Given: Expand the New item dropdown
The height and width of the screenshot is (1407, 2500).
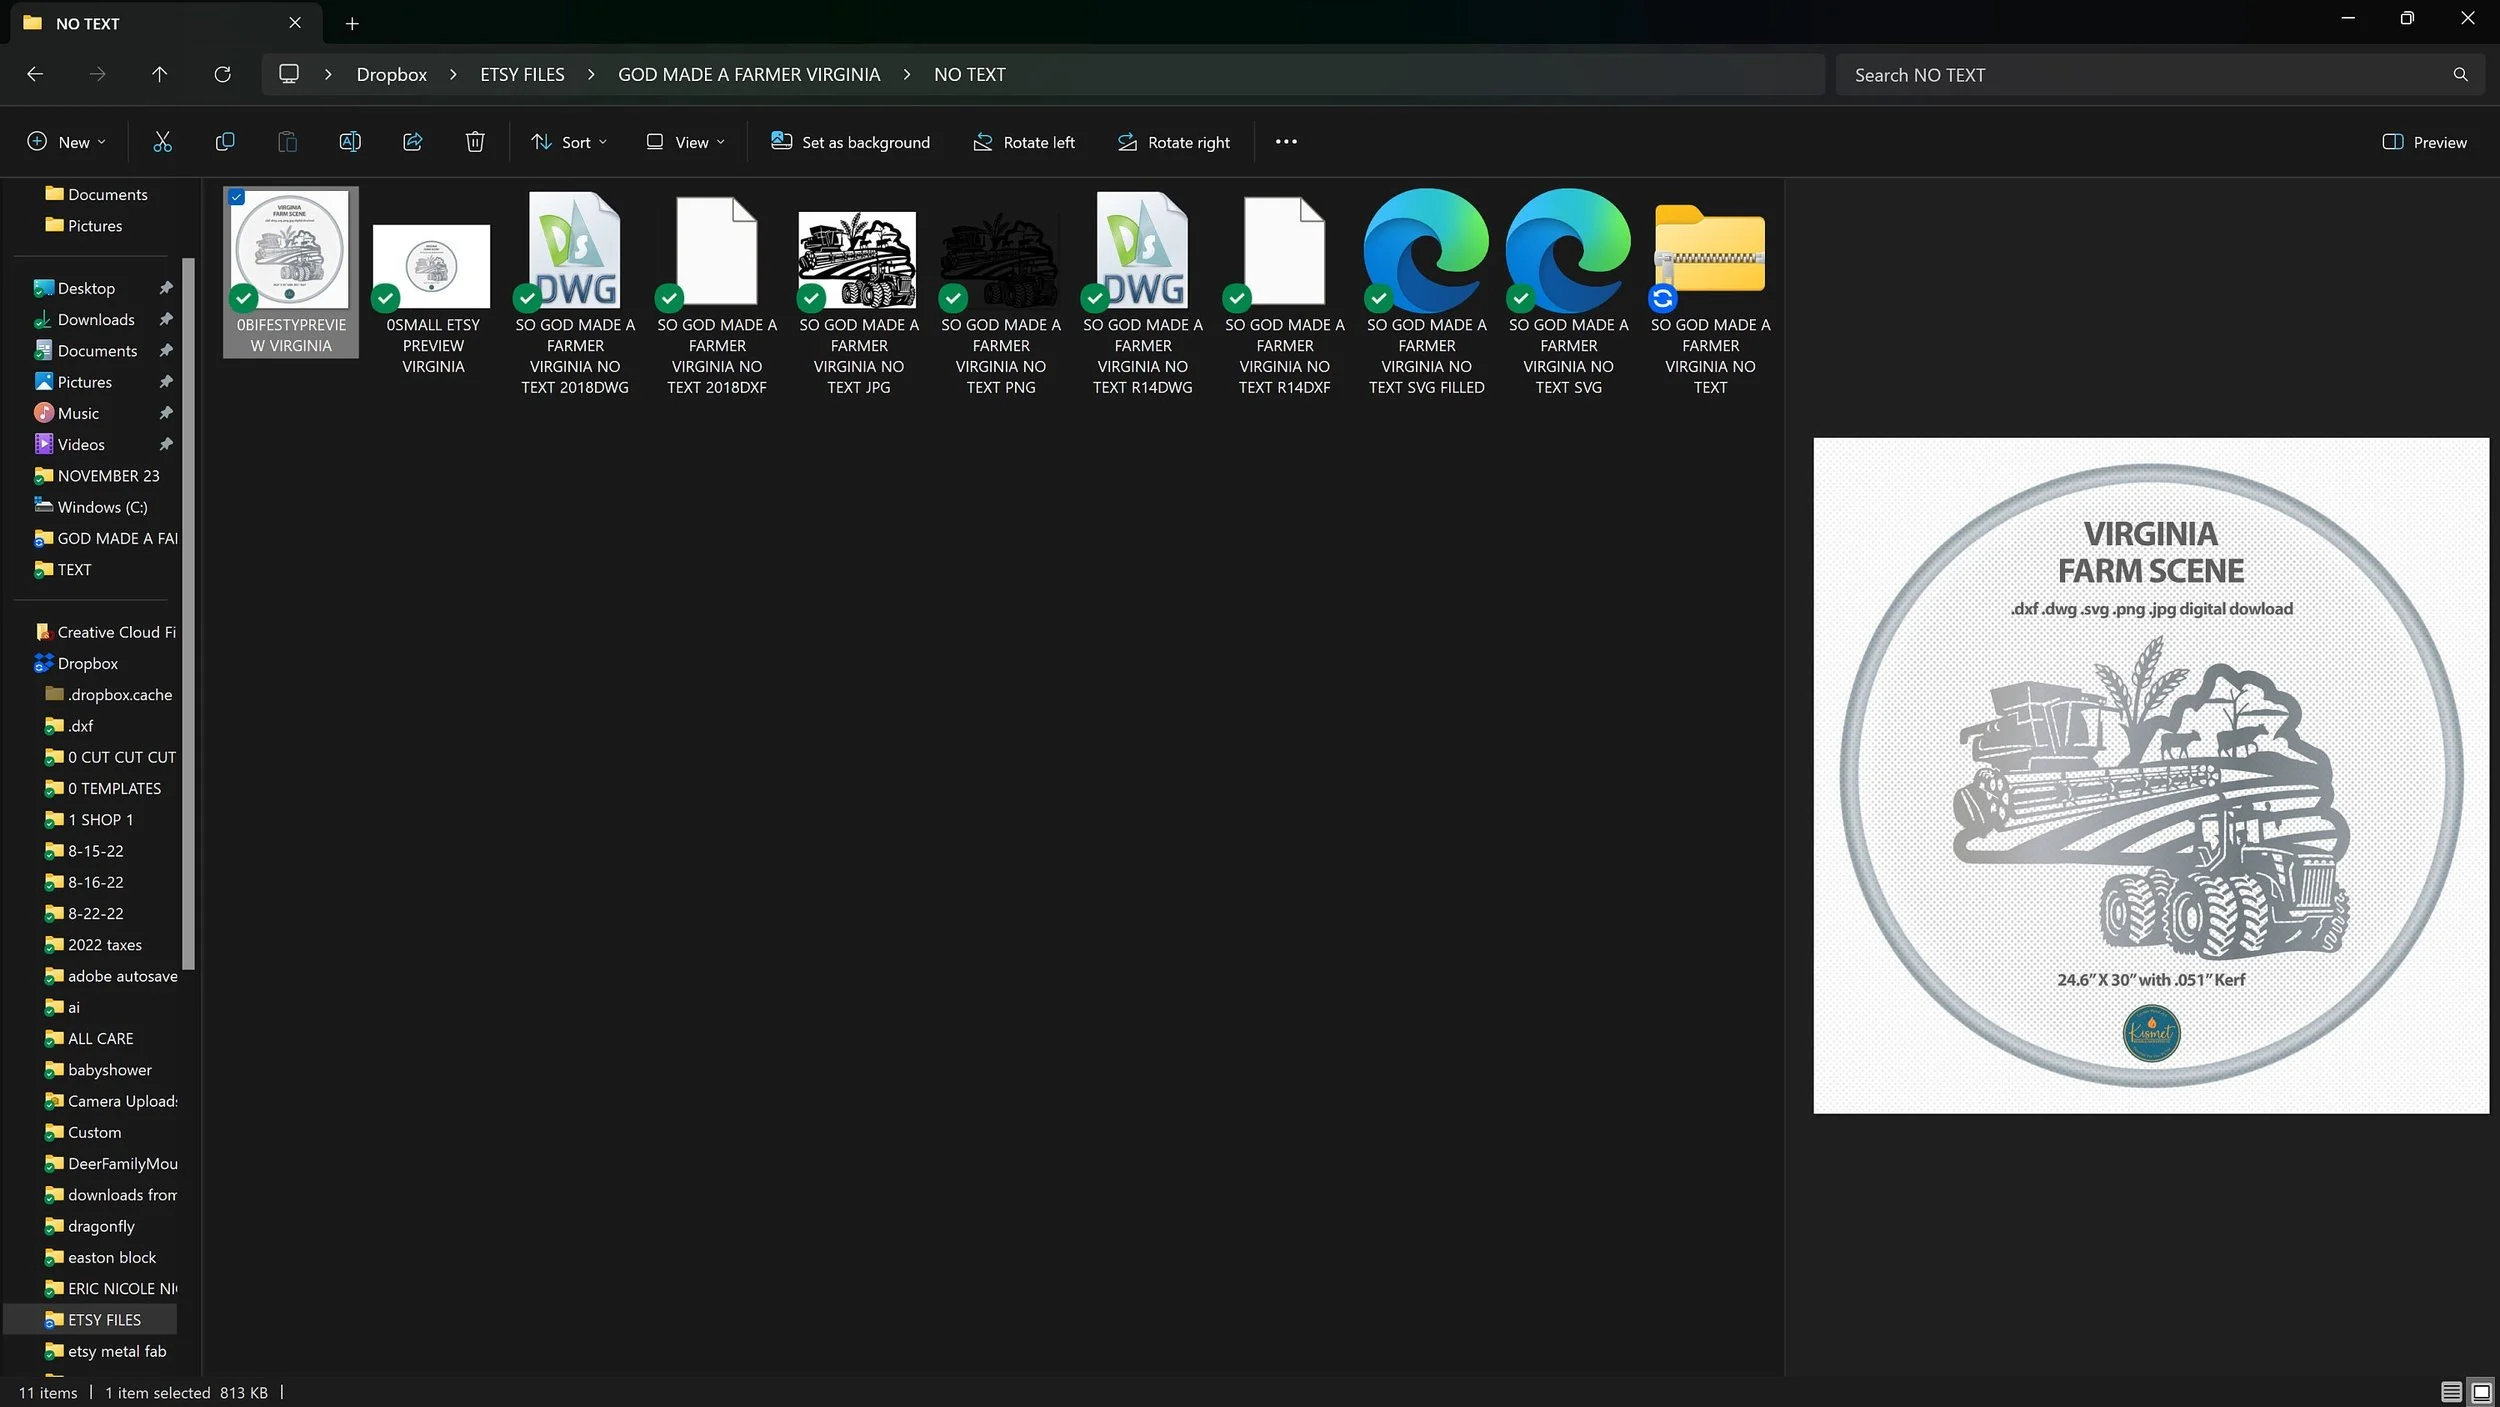Looking at the screenshot, I should point(66,142).
